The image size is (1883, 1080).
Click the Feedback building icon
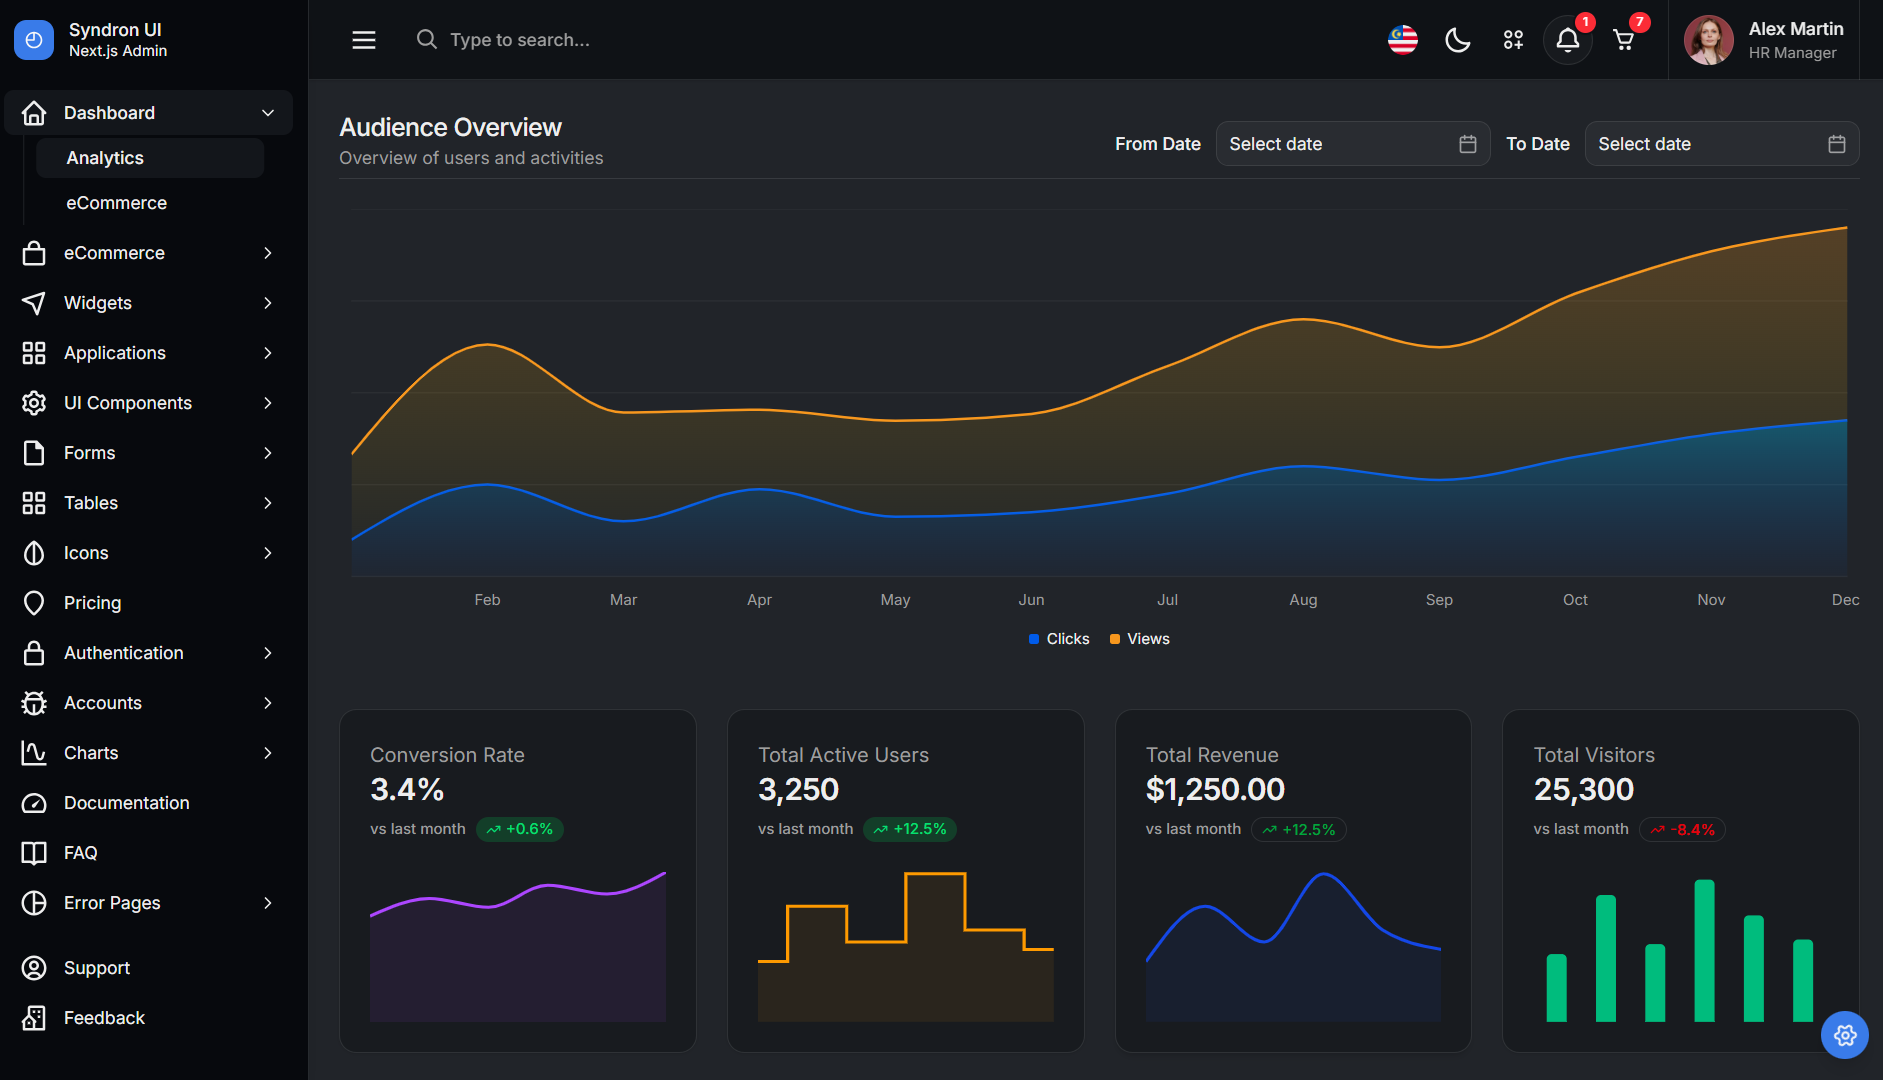click(34, 1018)
